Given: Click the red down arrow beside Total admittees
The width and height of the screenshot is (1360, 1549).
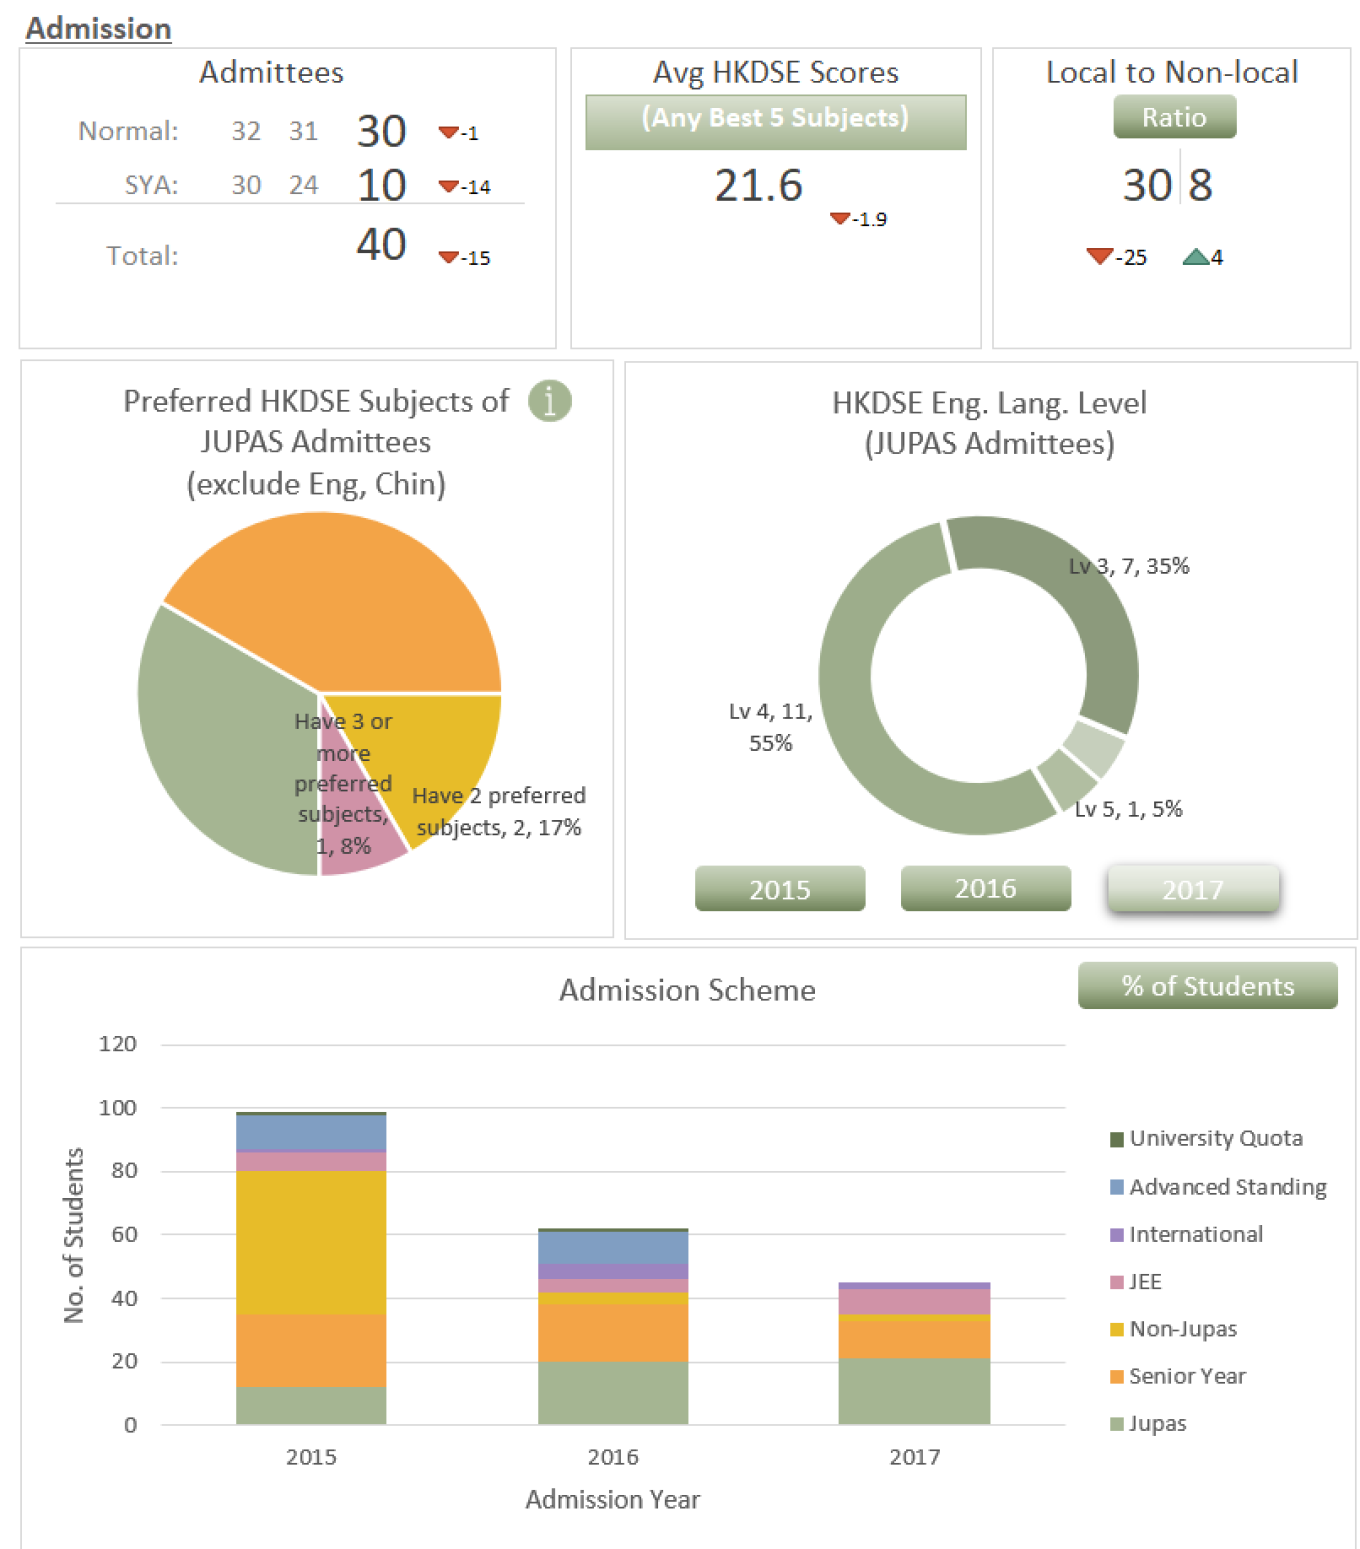Looking at the screenshot, I should pyautogui.click(x=448, y=258).
